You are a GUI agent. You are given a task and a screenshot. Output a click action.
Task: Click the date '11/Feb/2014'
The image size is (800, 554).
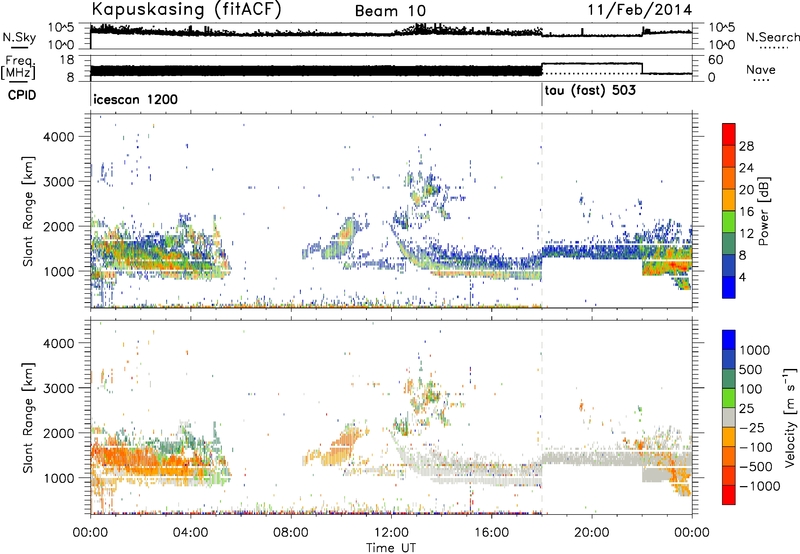click(x=640, y=10)
